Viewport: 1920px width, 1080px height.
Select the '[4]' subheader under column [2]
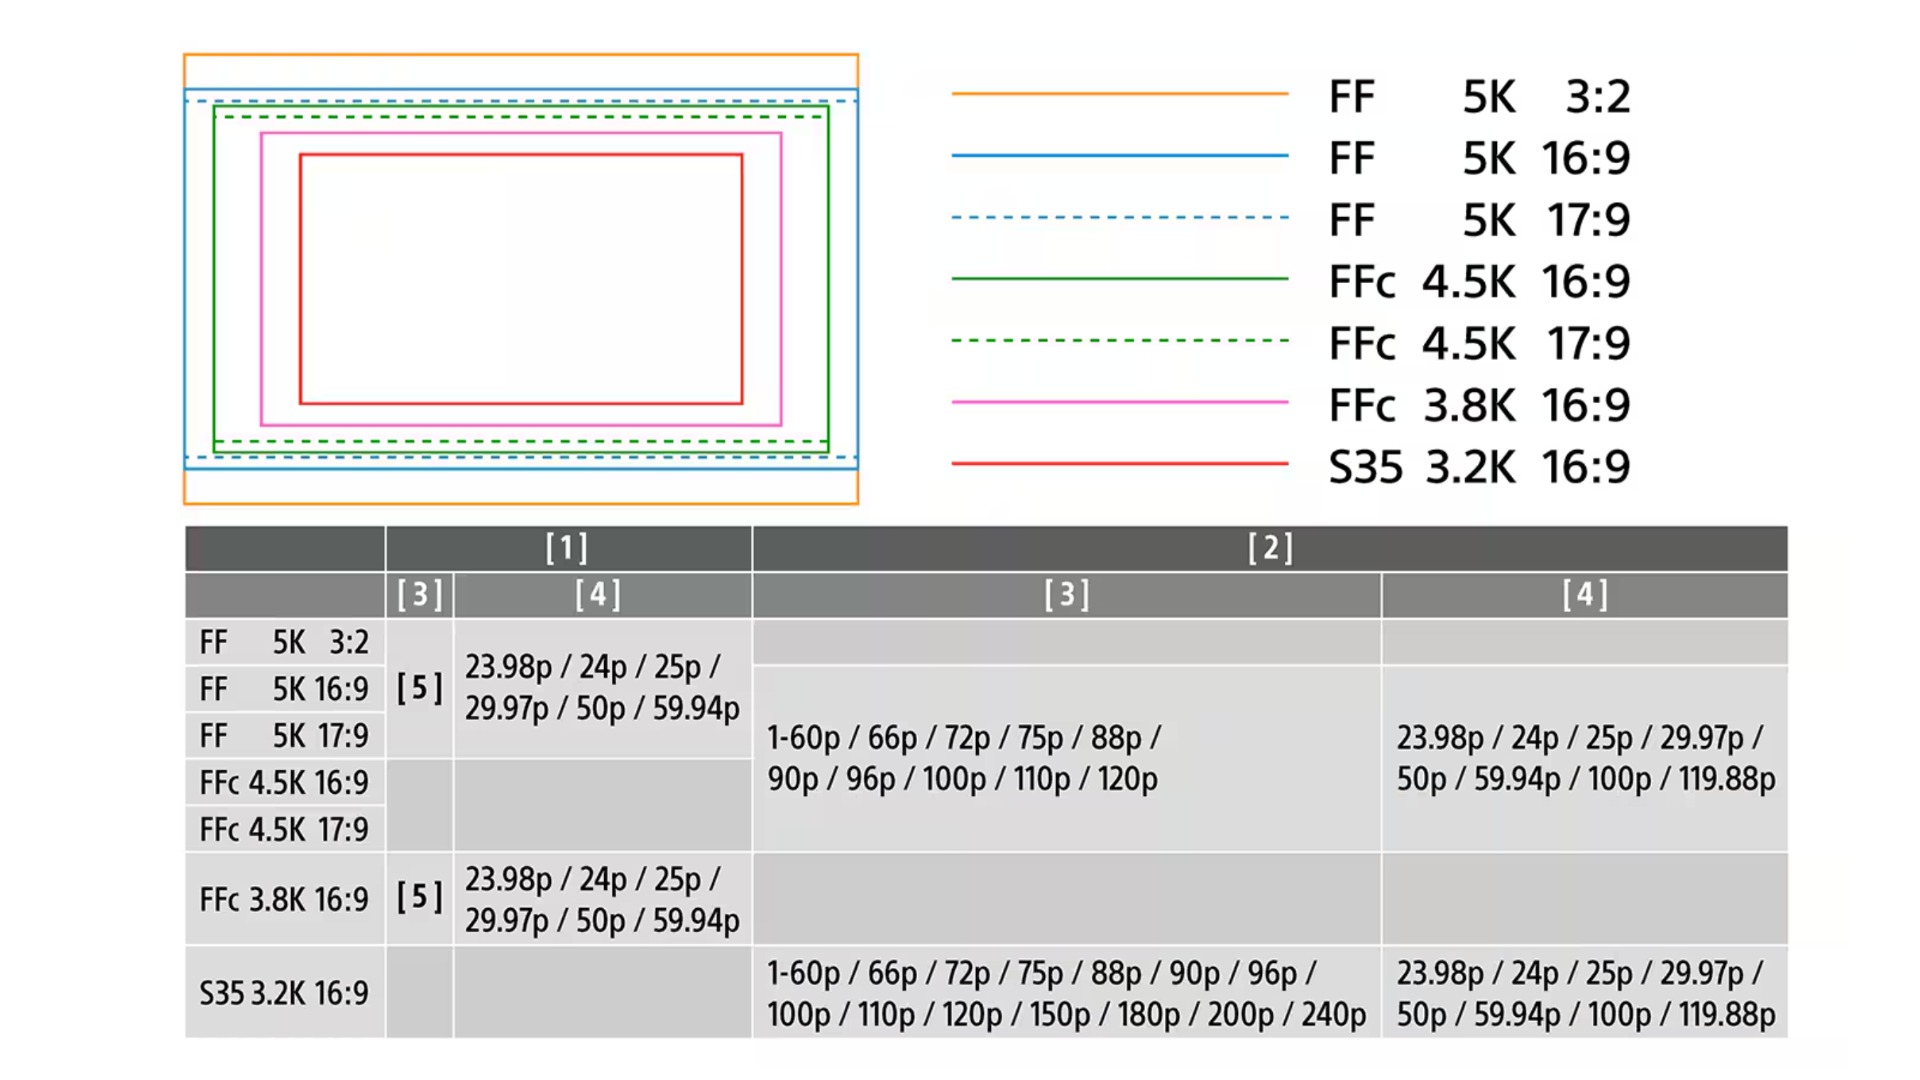point(1585,595)
